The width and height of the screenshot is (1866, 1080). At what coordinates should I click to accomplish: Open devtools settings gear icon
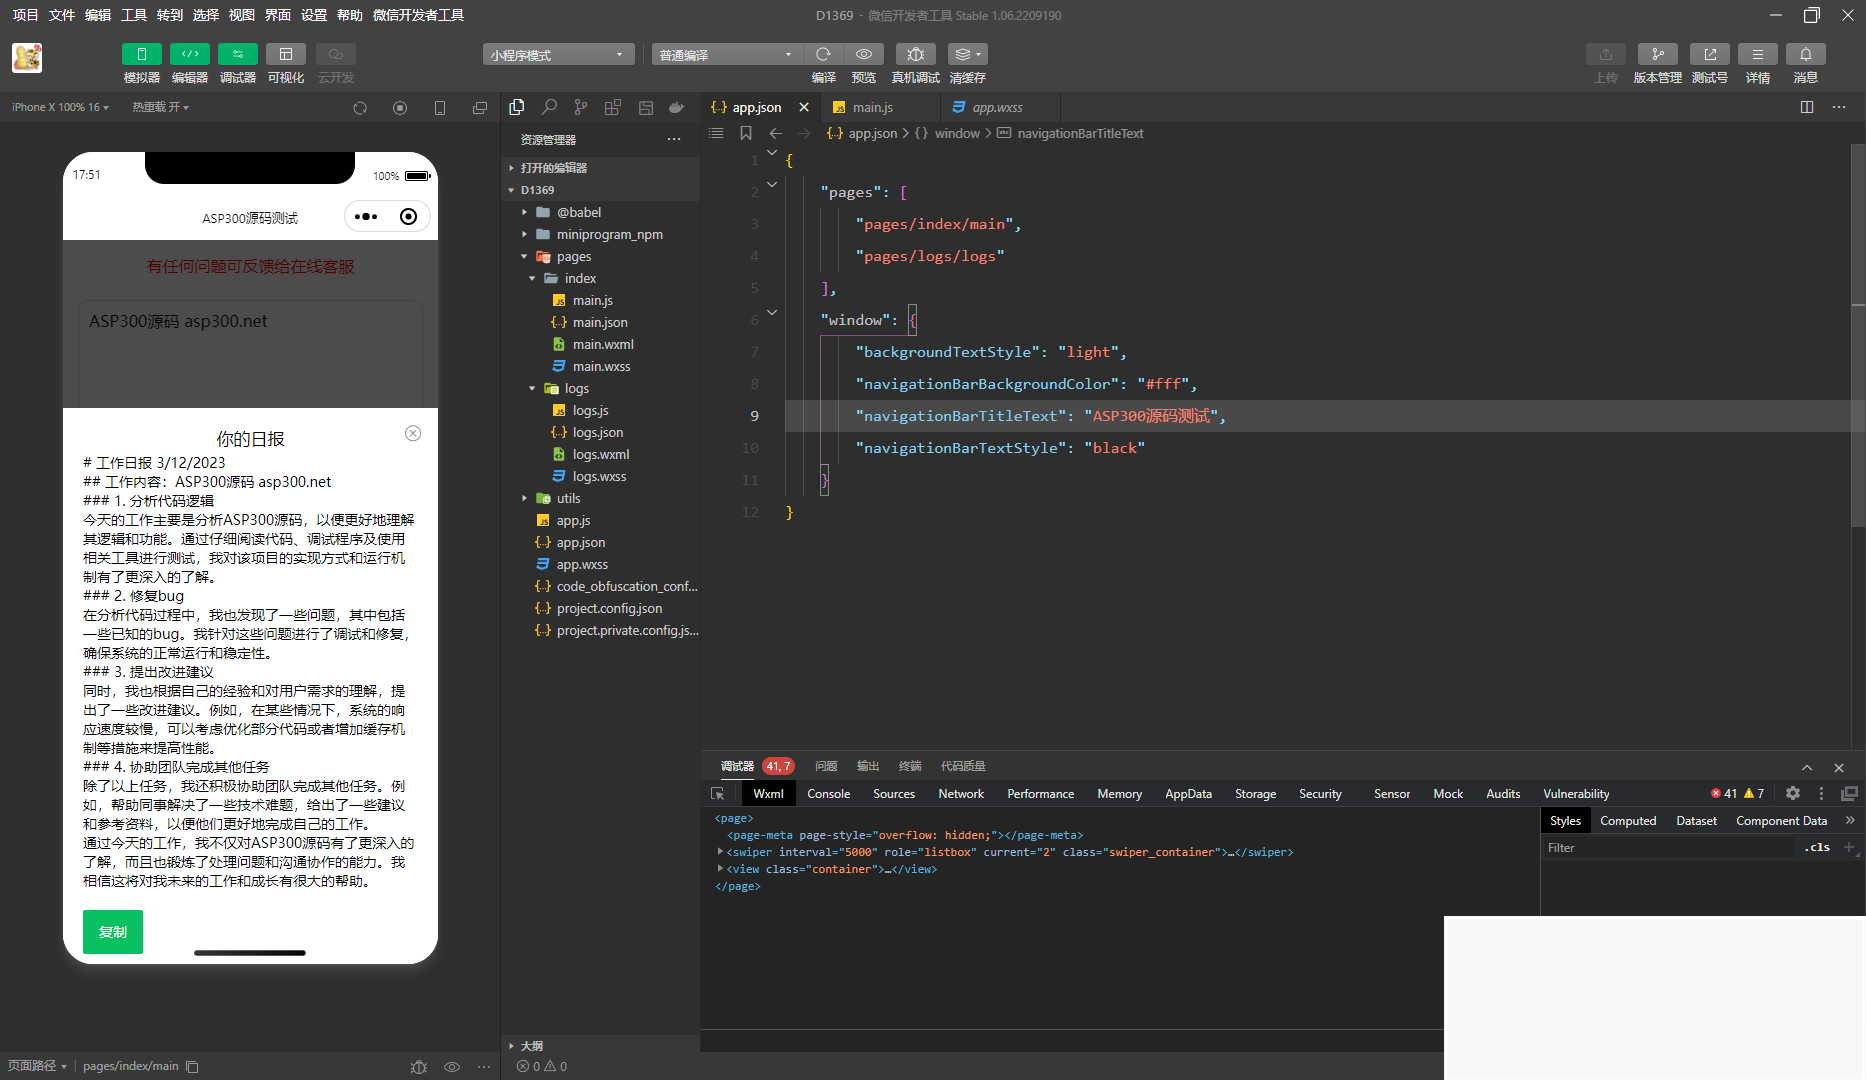coord(1793,793)
